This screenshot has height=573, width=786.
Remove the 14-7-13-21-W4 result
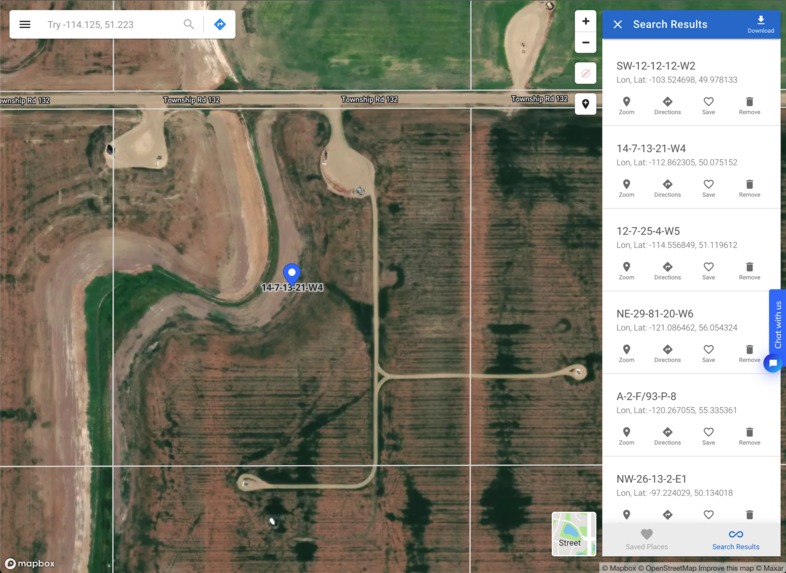(x=749, y=188)
